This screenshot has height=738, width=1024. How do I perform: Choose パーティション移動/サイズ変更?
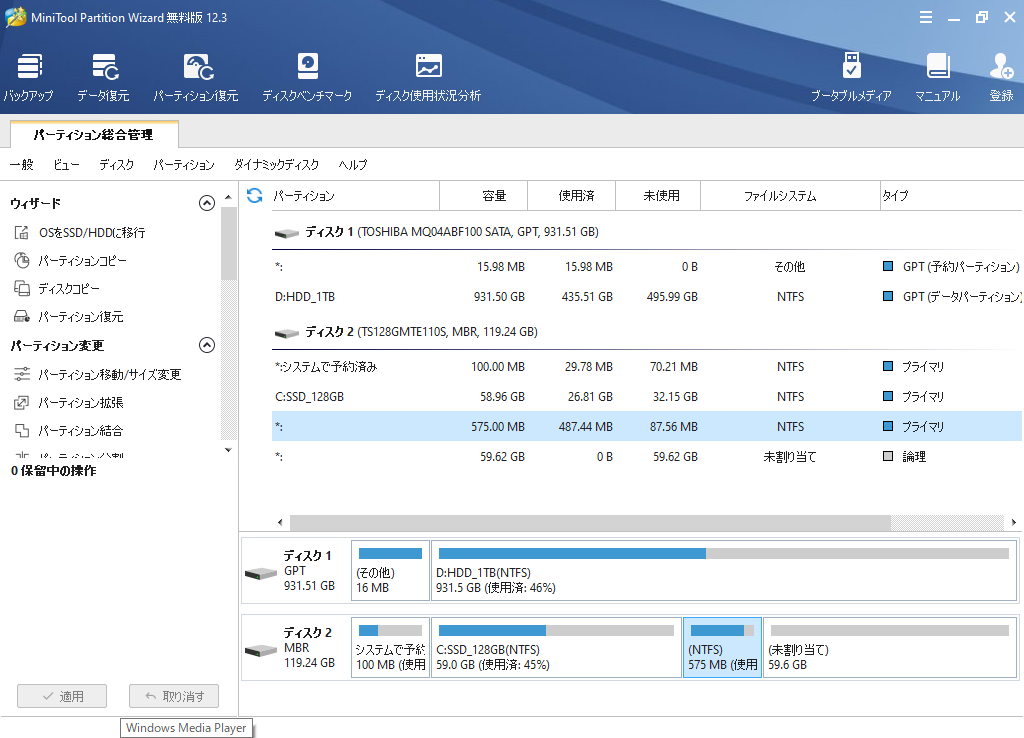[x=97, y=374]
